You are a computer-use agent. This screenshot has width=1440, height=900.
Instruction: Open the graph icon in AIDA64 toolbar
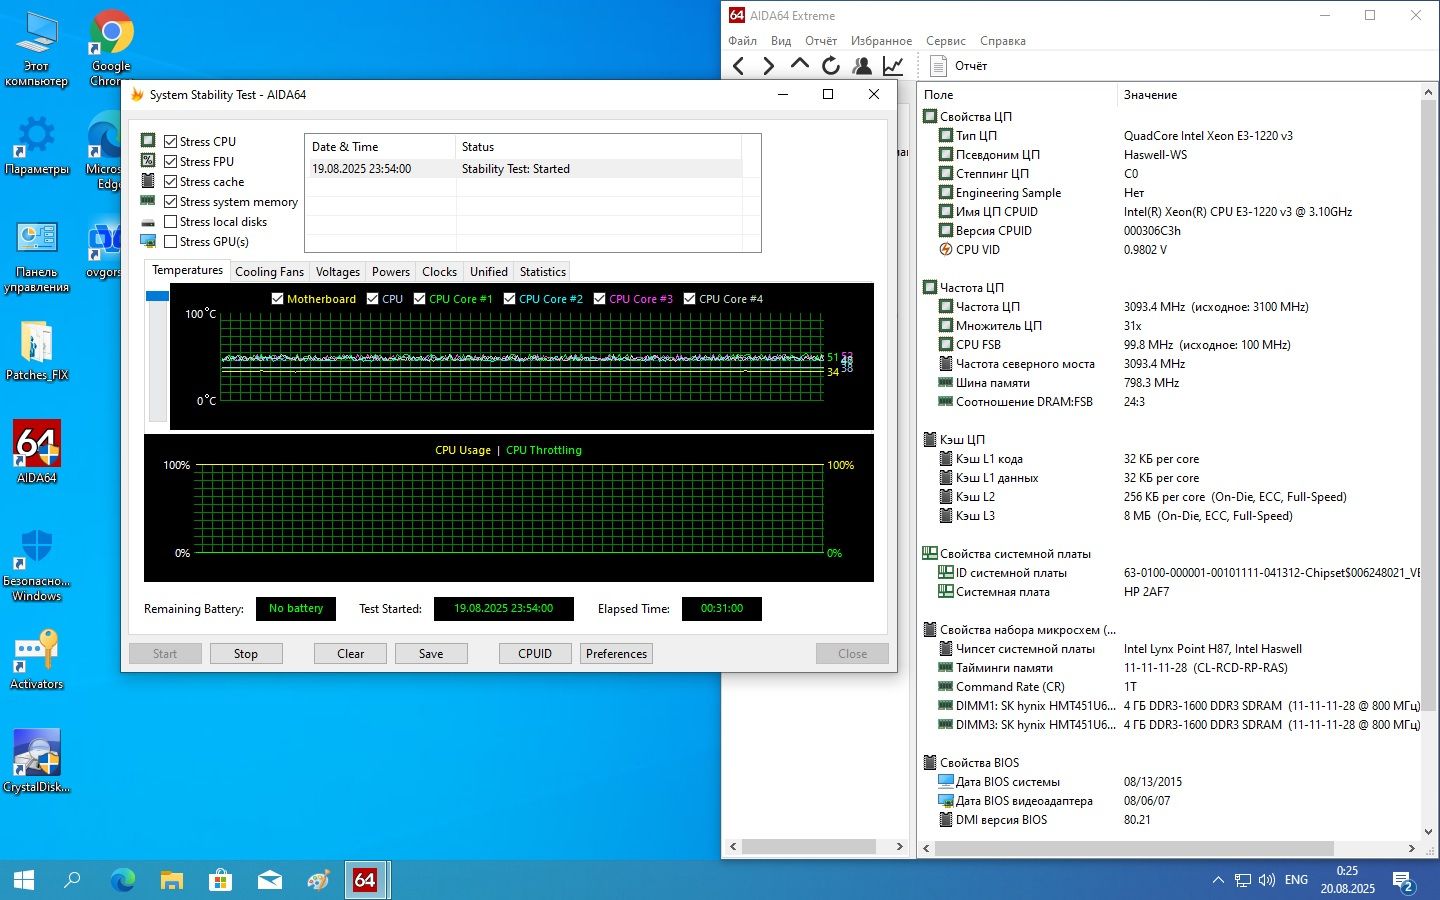tap(893, 66)
